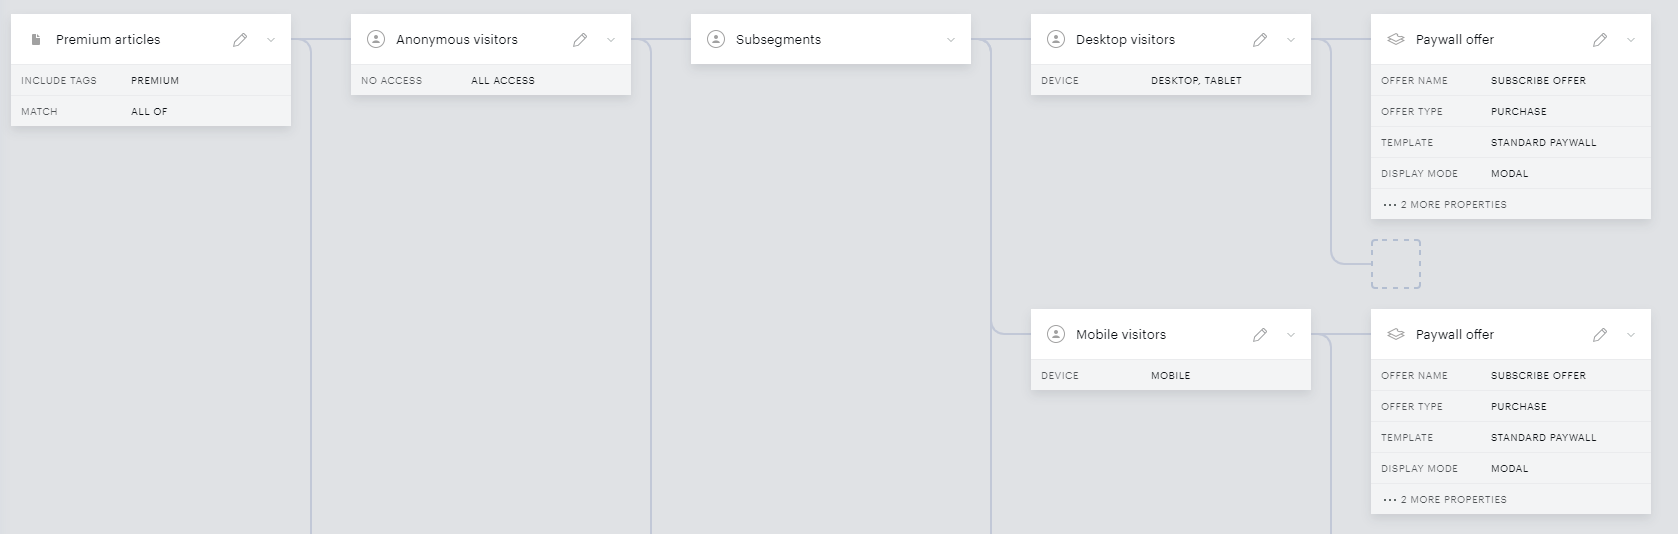Viewport: 1678px width, 534px height.
Task: Open Anonymous visitors chevron dropdown
Action: pos(611,40)
